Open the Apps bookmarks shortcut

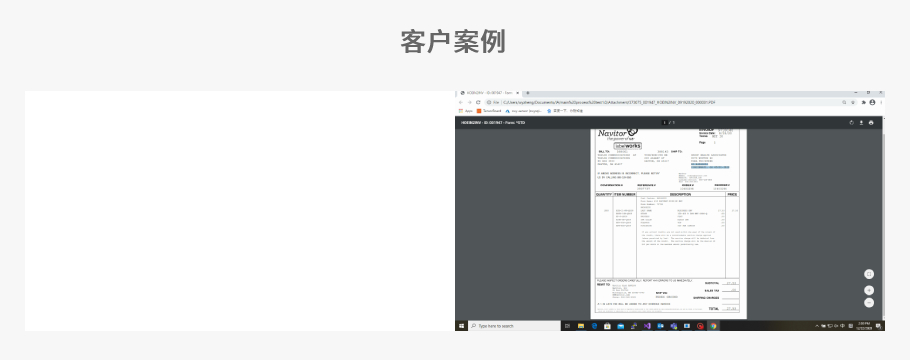(x=465, y=111)
